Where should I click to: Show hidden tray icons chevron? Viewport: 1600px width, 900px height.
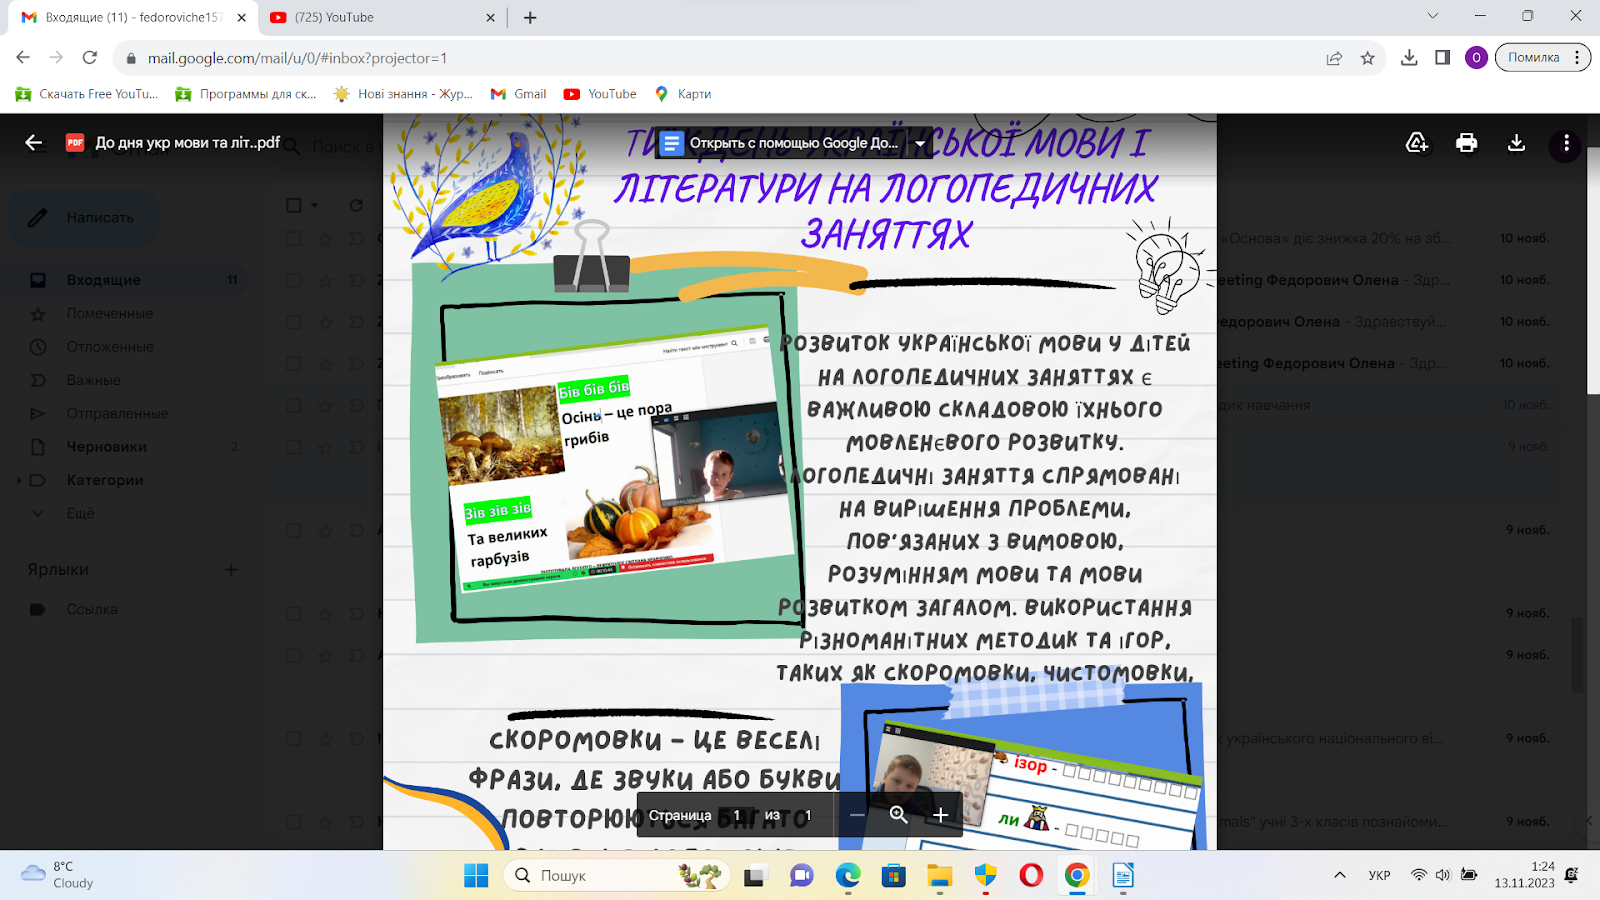1339,876
